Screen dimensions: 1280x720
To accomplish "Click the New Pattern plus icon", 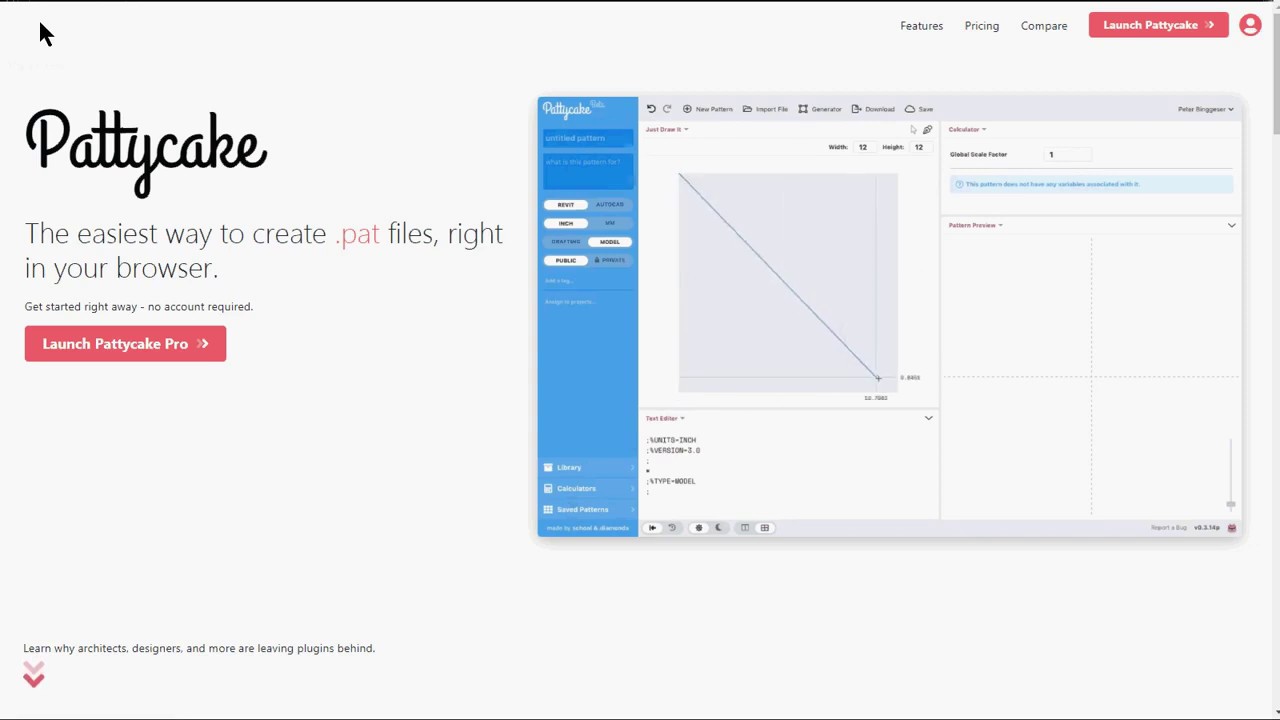I will pos(687,109).
